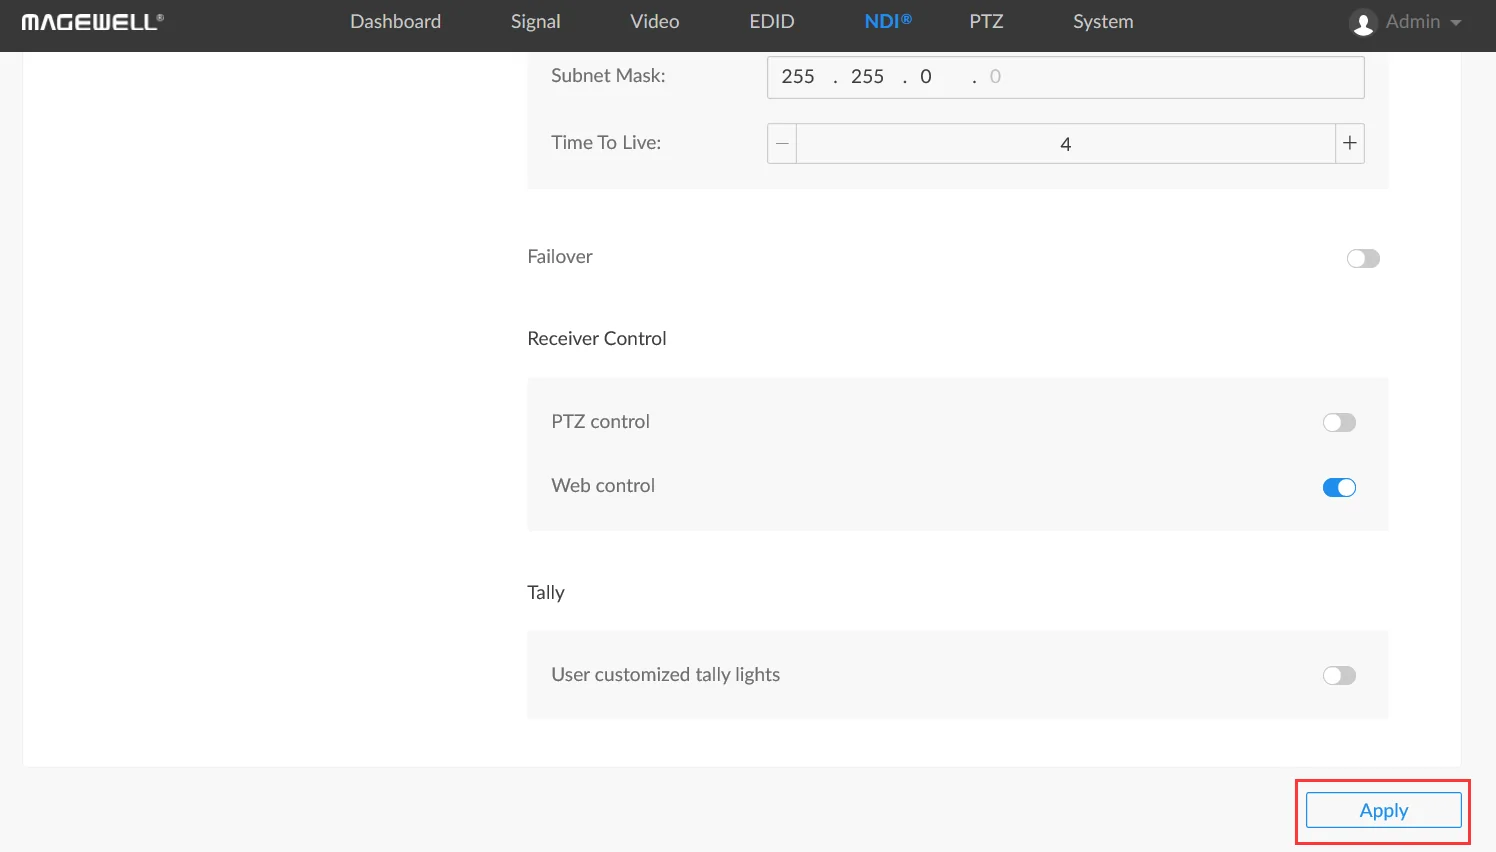The width and height of the screenshot is (1496, 852).
Task: Navigate to the System tab
Action: click(x=1103, y=22)
